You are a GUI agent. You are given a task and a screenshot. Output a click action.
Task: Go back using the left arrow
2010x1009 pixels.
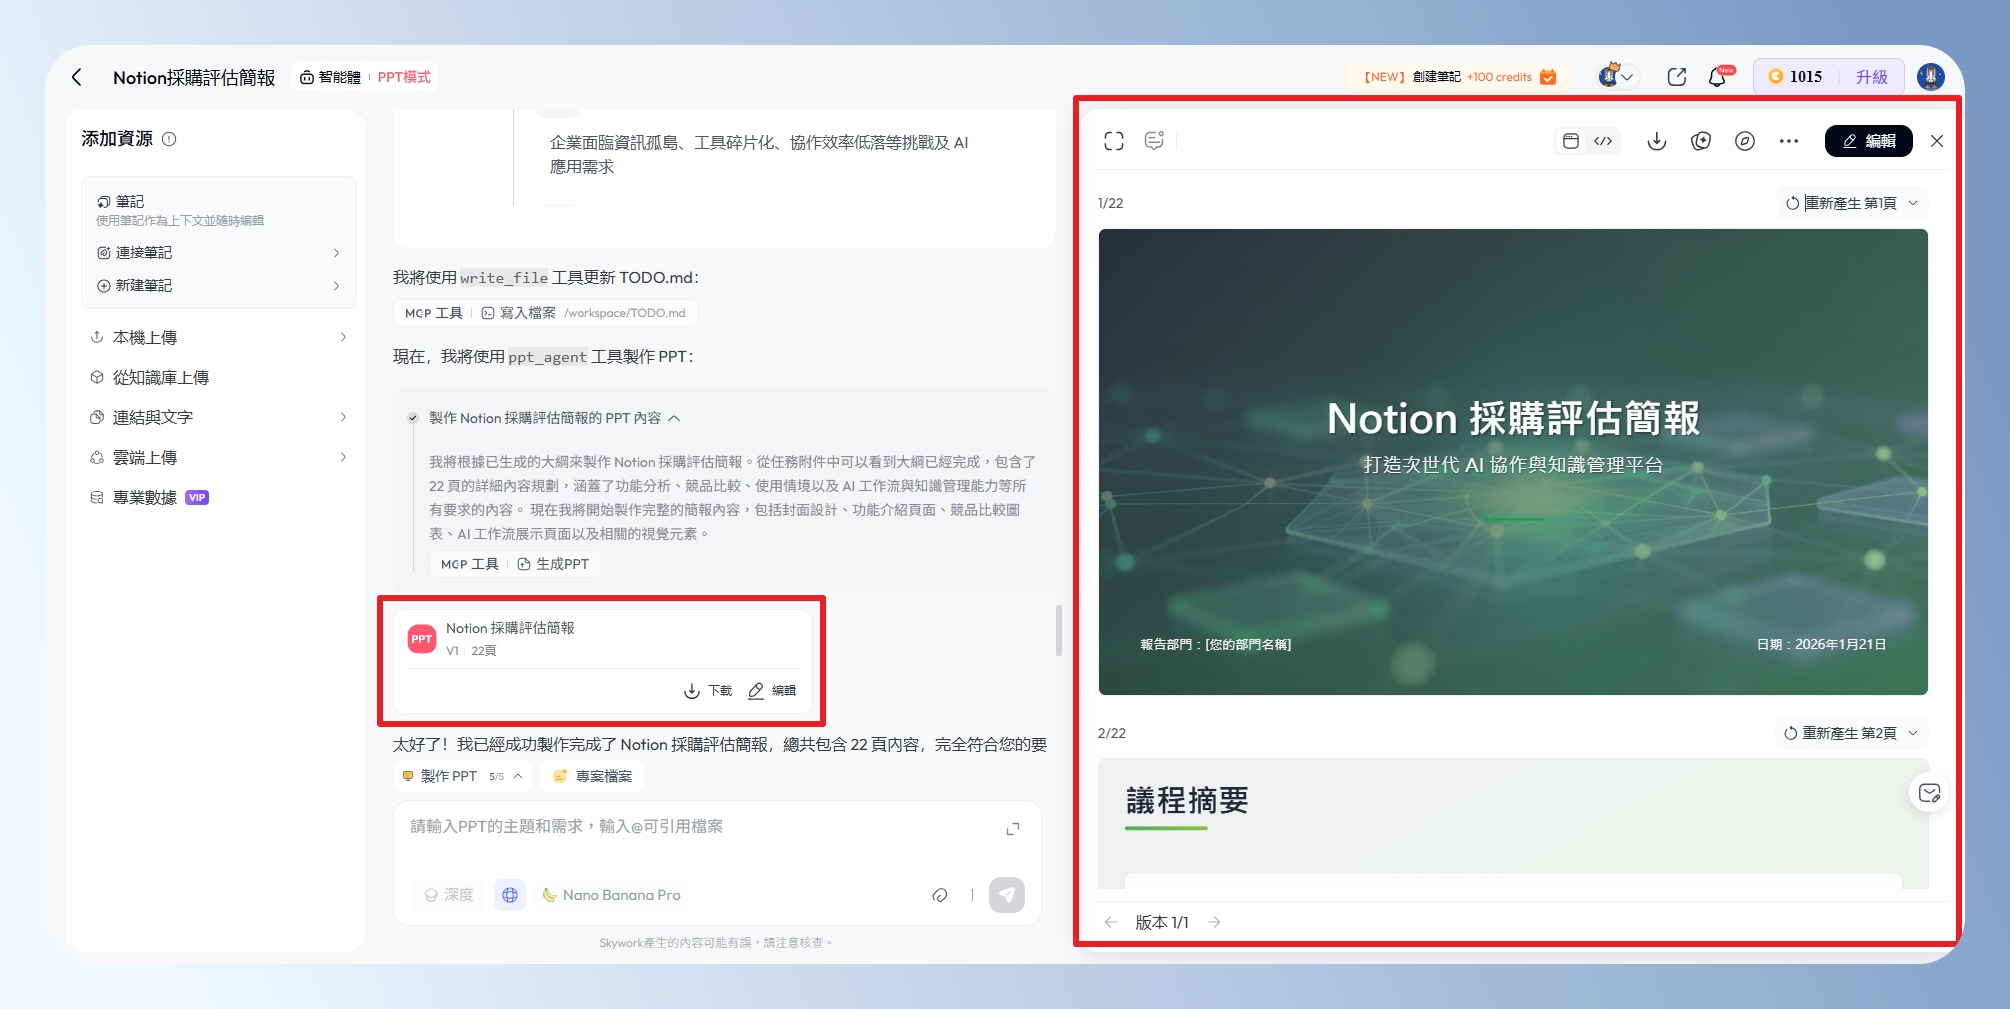coord(77,77)
